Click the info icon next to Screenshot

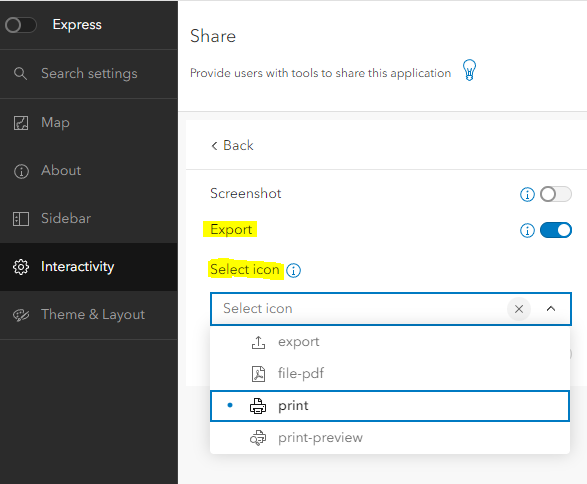click(527, 194)
